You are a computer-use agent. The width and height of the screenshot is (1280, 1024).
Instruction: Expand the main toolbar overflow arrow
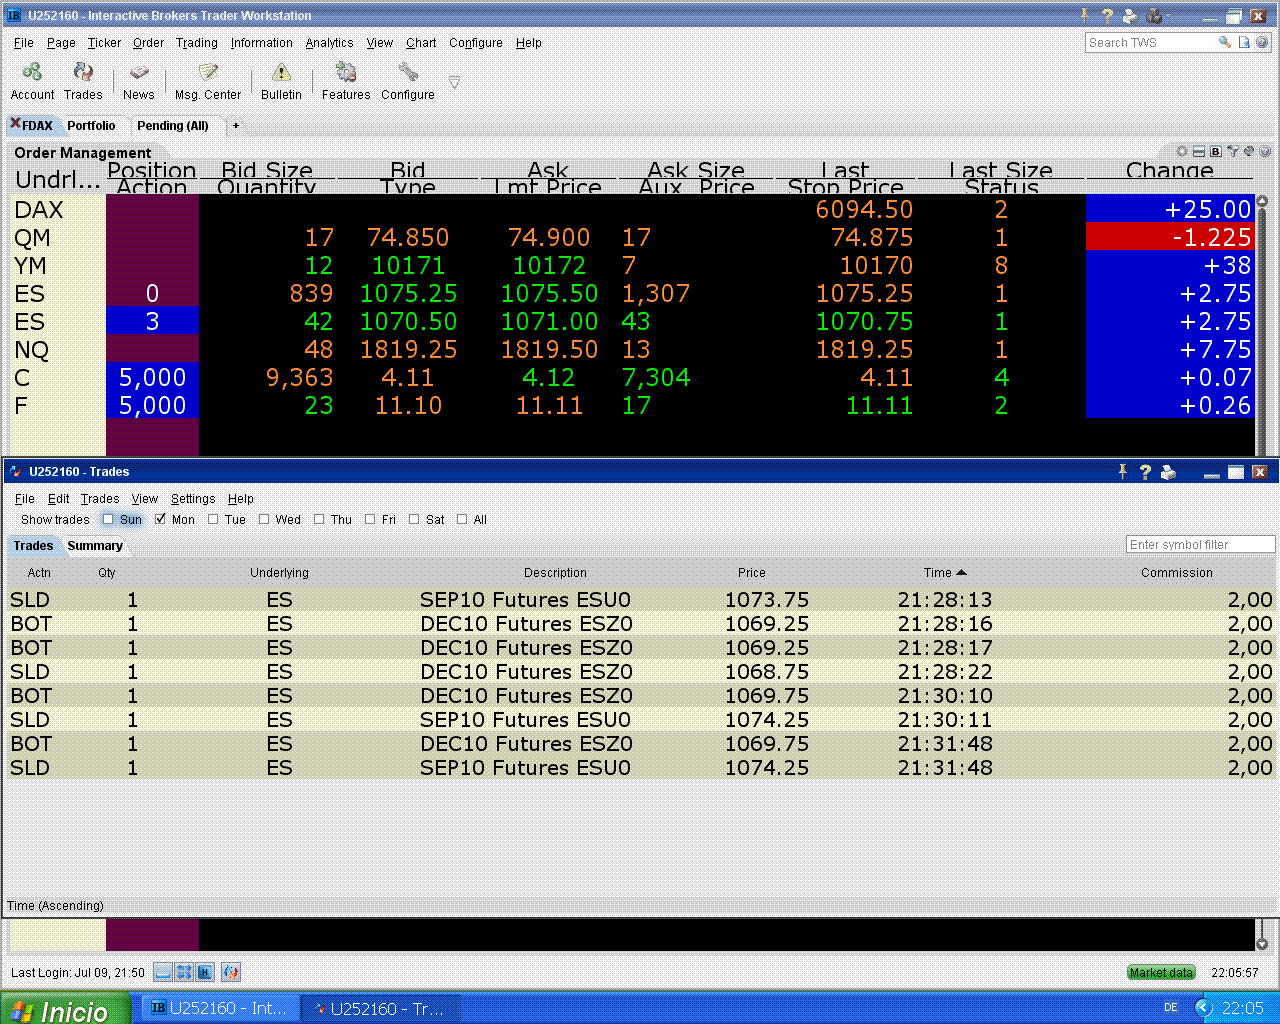click(x=454, y=82)
